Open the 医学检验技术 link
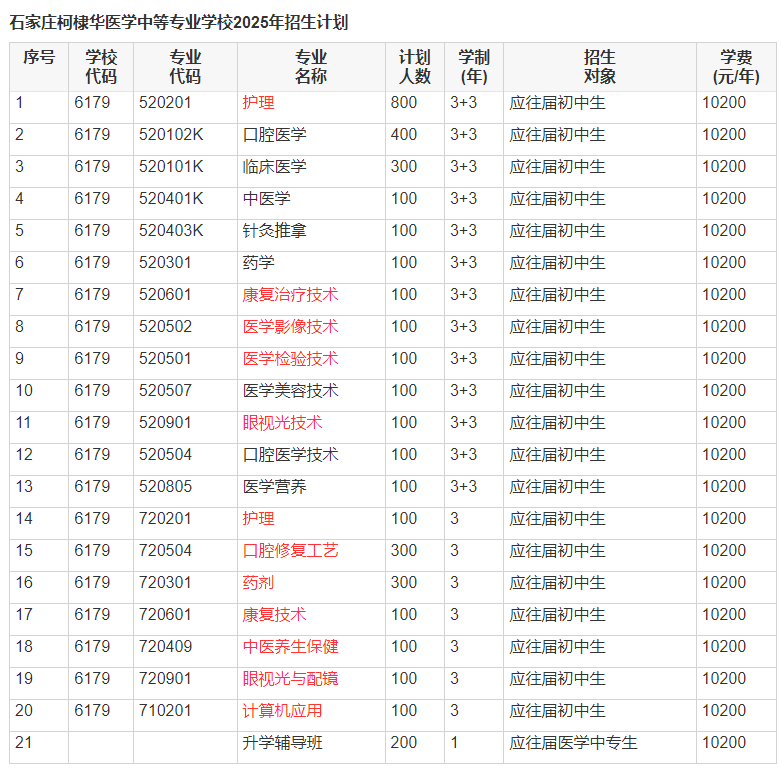Image resolution: width=783 pixels, height=772 pixels. point(290,359)
